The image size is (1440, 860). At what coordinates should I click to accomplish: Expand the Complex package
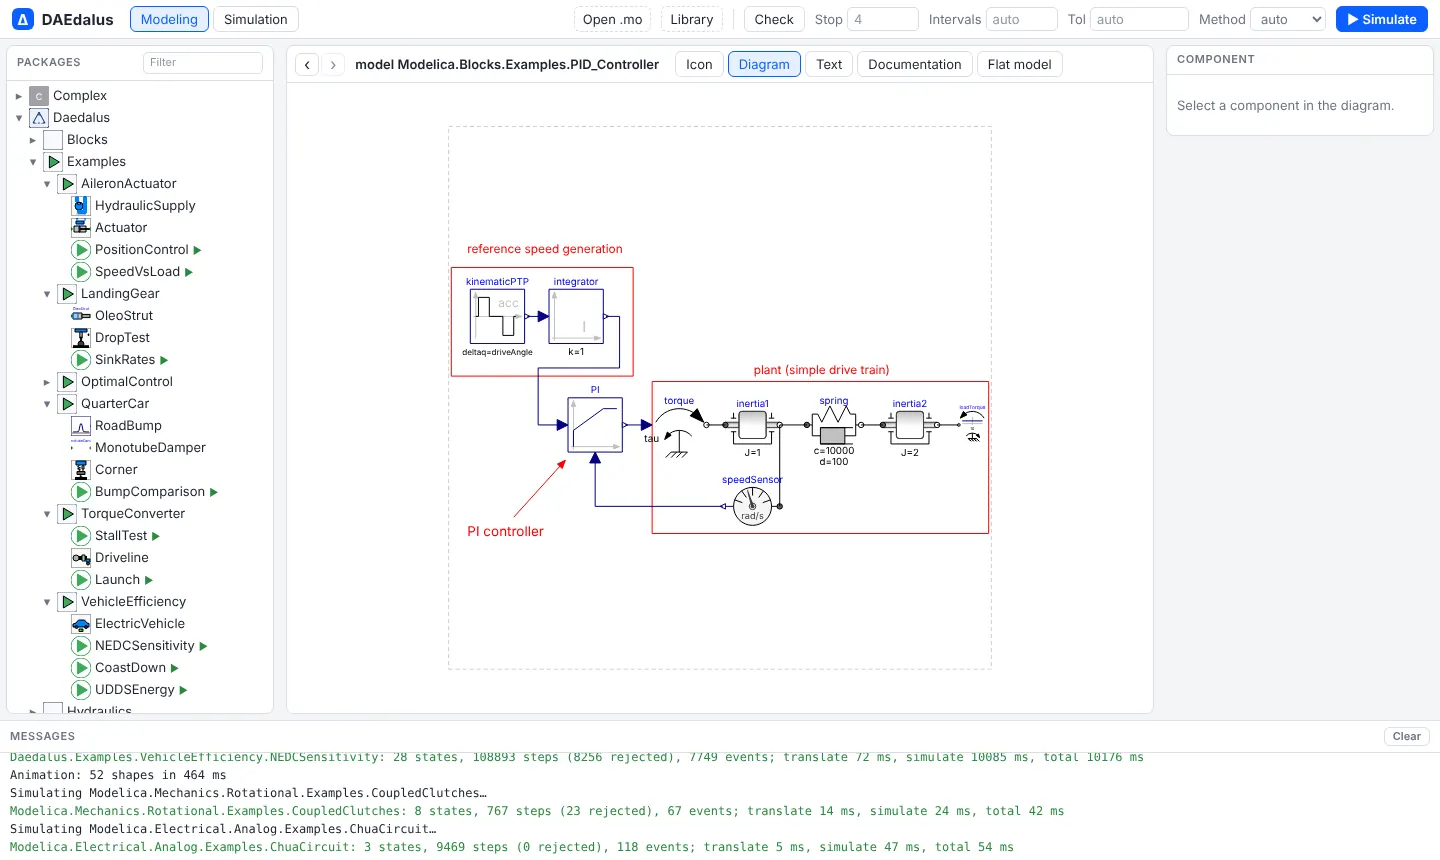pos(18,96)
